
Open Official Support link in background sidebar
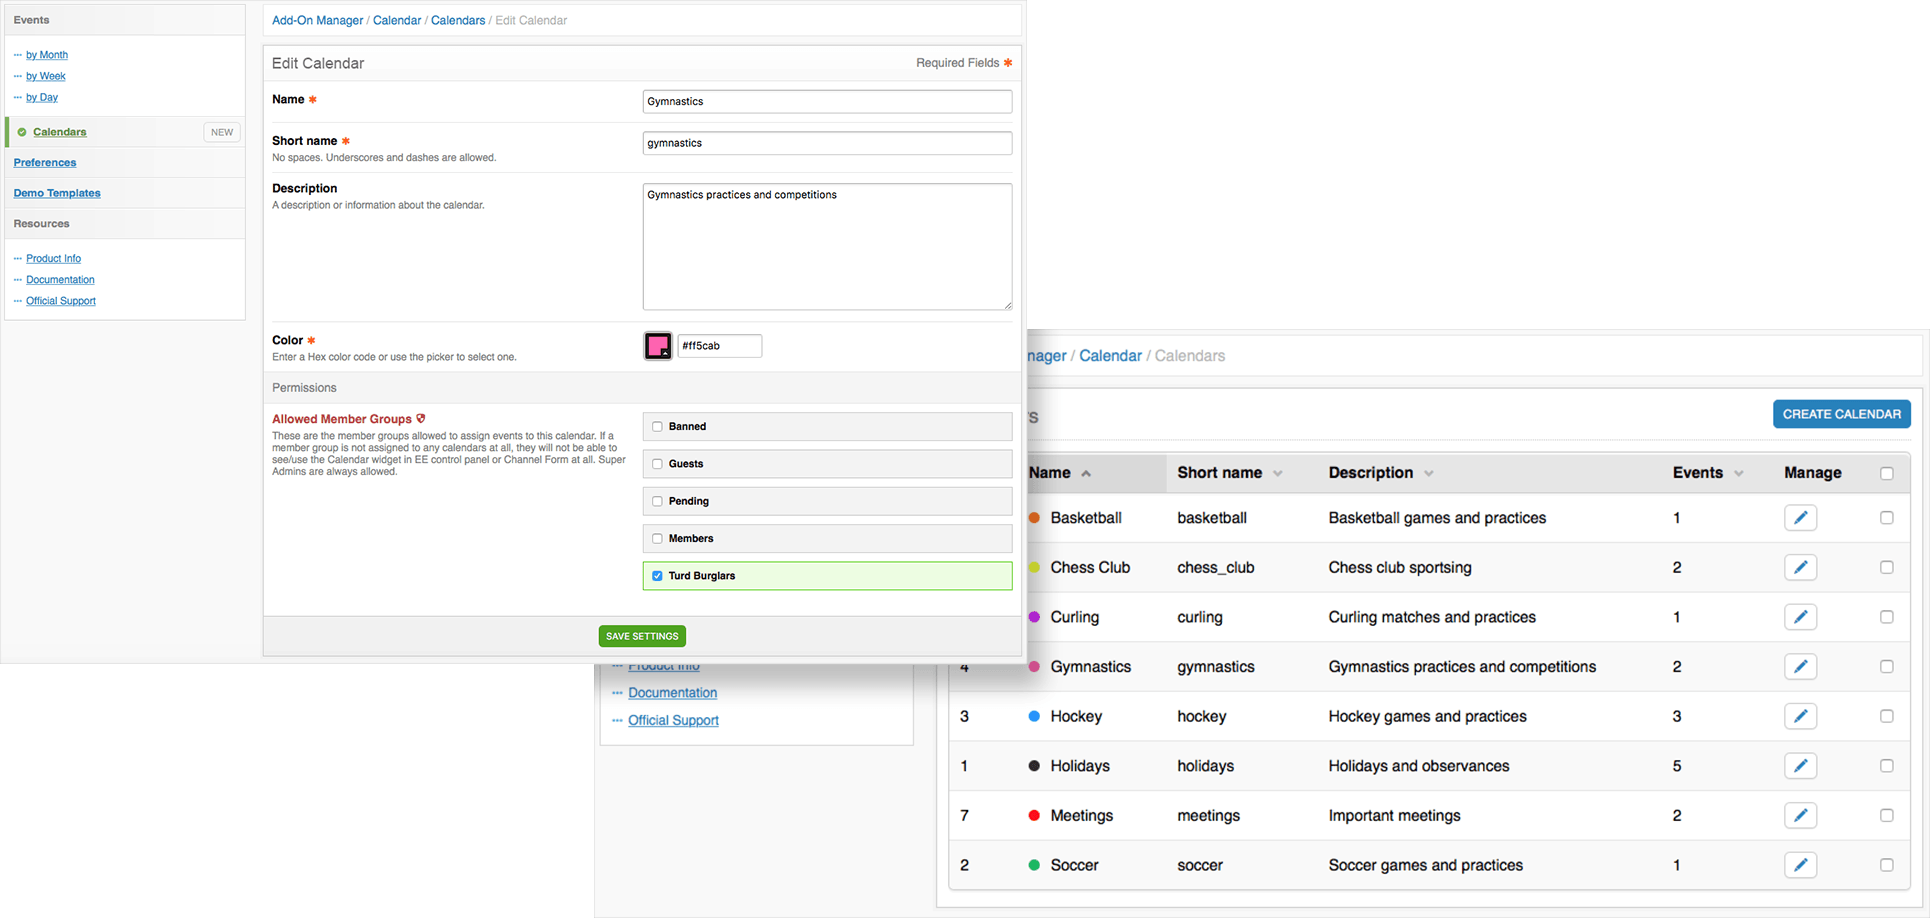pyautogui.click(x=673, y=720)
